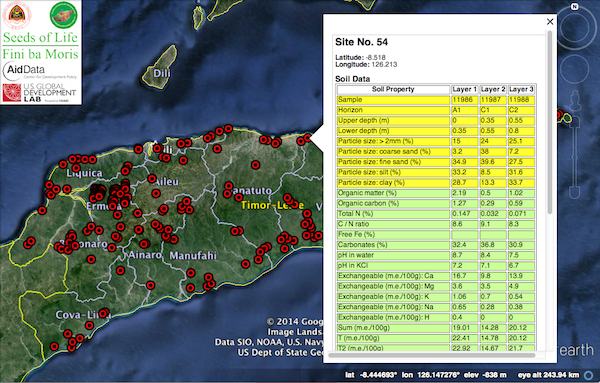This screenshot has width=600, height=383.
Task: Click the N north indicator on compass
Action: (x=574, y=7)
